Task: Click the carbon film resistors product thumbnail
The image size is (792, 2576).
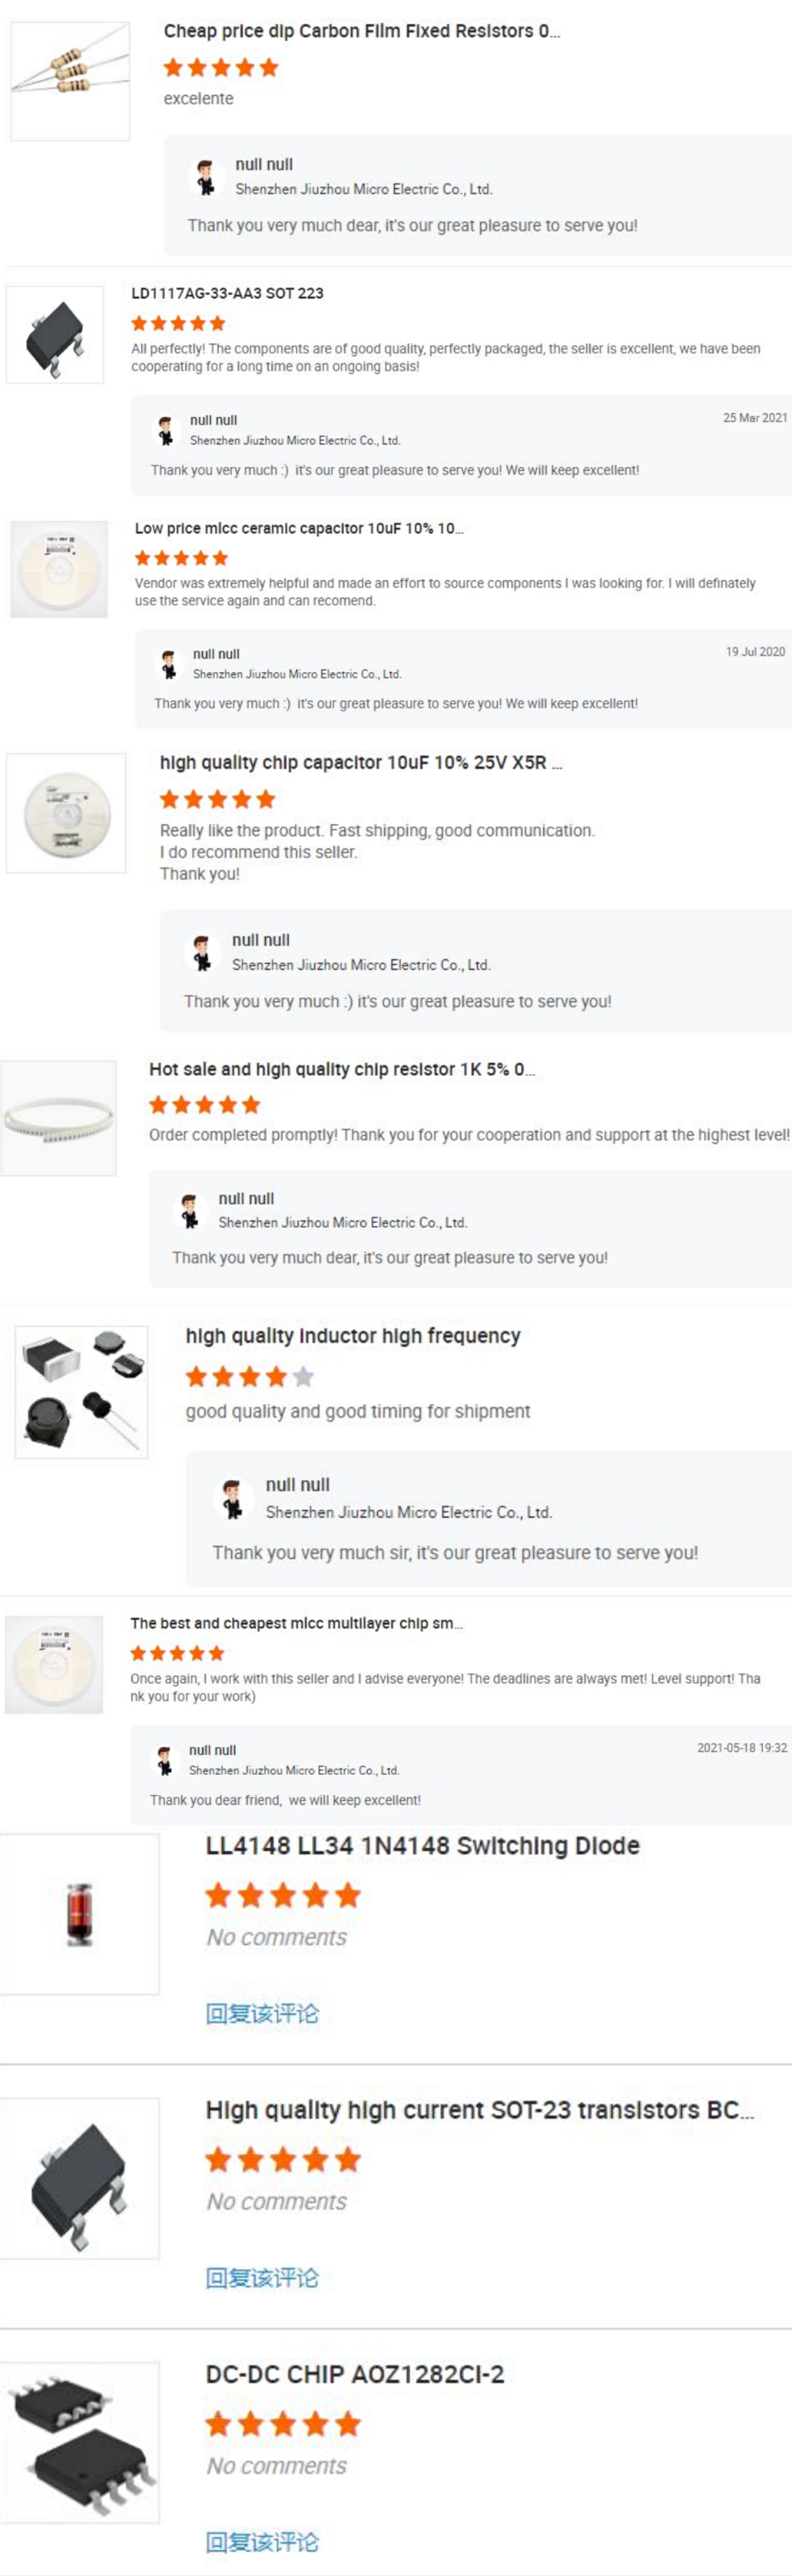Action: coord(70,81)
